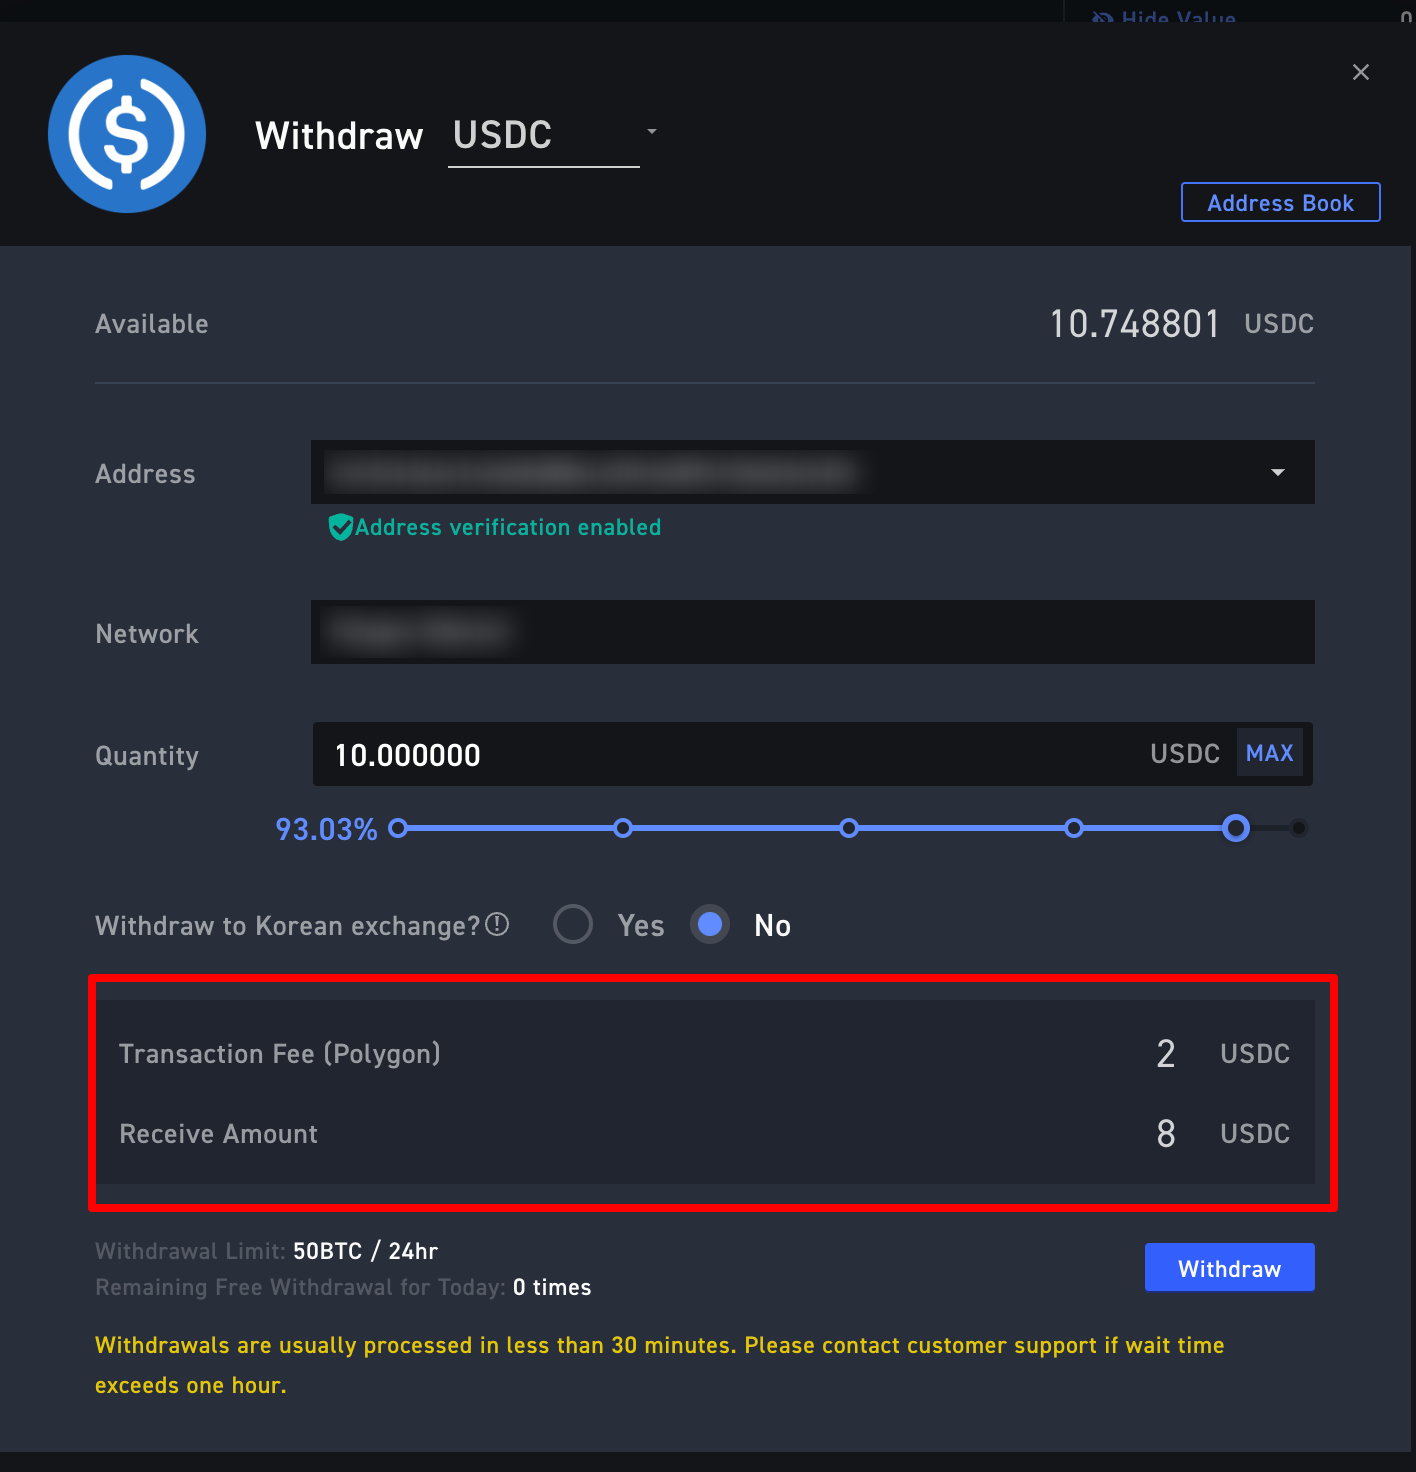Select Yes for withdraw to Korean exchange
Viewport: 1416px width, 1472px height.
point(572,924)
